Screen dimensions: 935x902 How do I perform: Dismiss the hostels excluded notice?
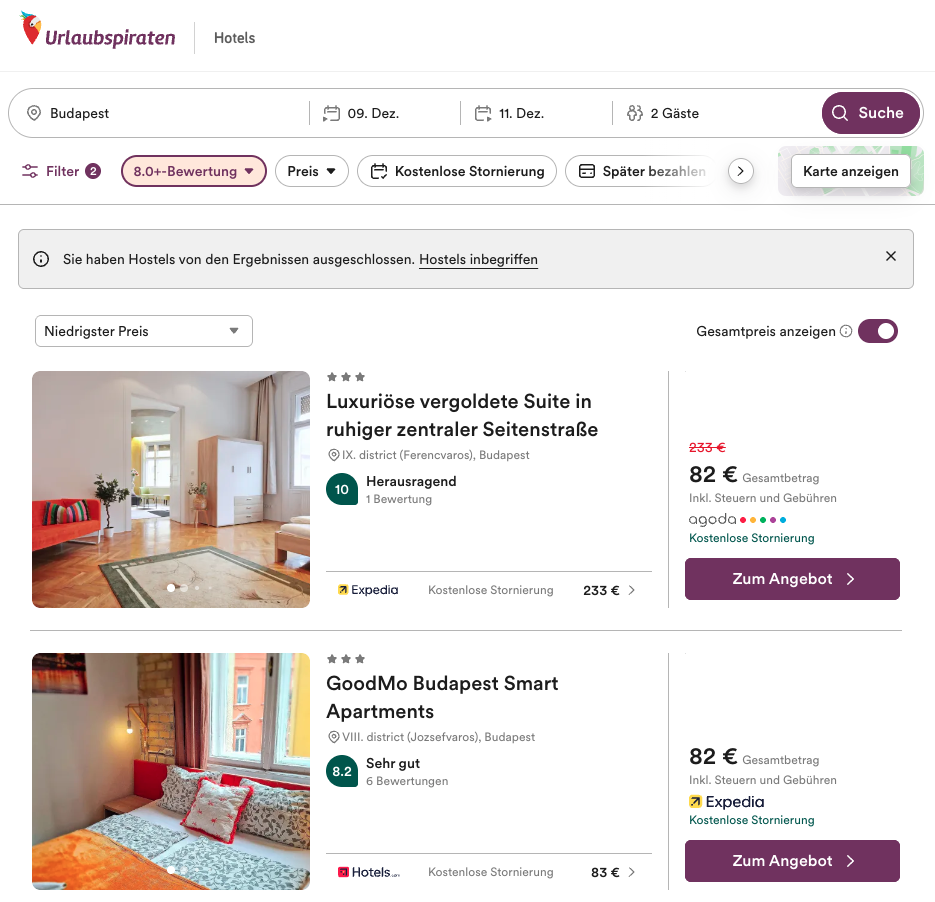point(891,256)
